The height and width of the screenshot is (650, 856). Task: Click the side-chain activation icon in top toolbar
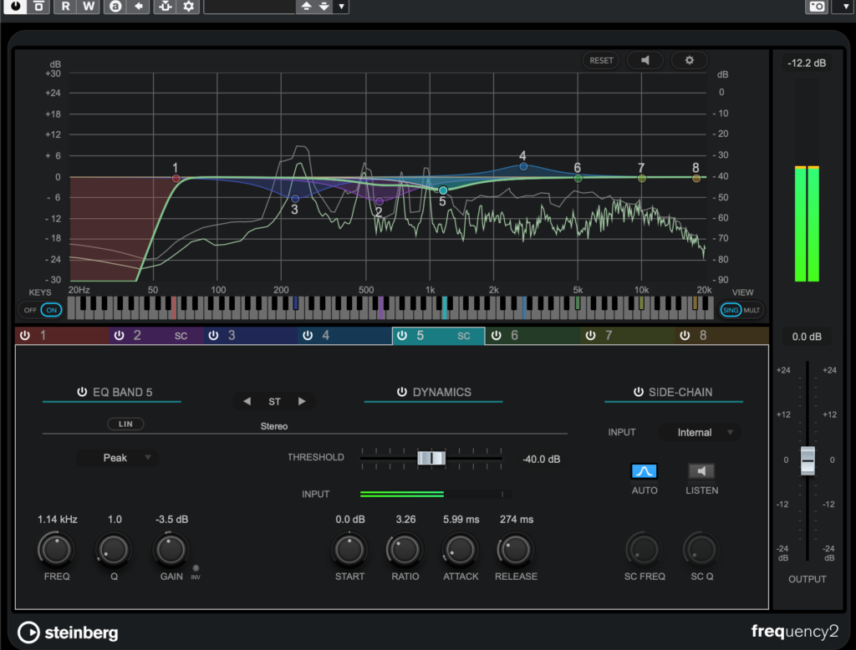[165, 7]
